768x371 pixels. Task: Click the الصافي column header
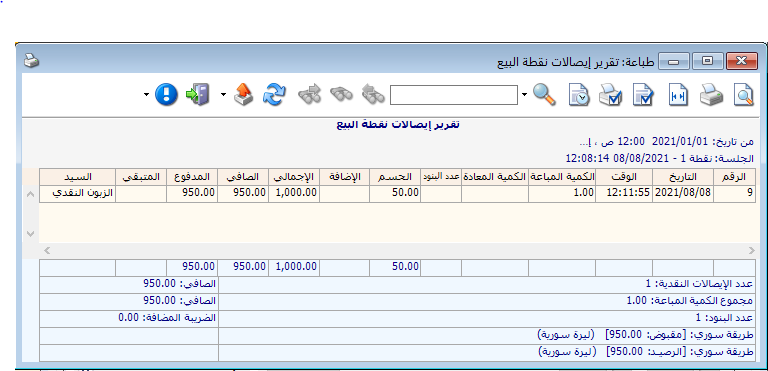coord(243,177)
